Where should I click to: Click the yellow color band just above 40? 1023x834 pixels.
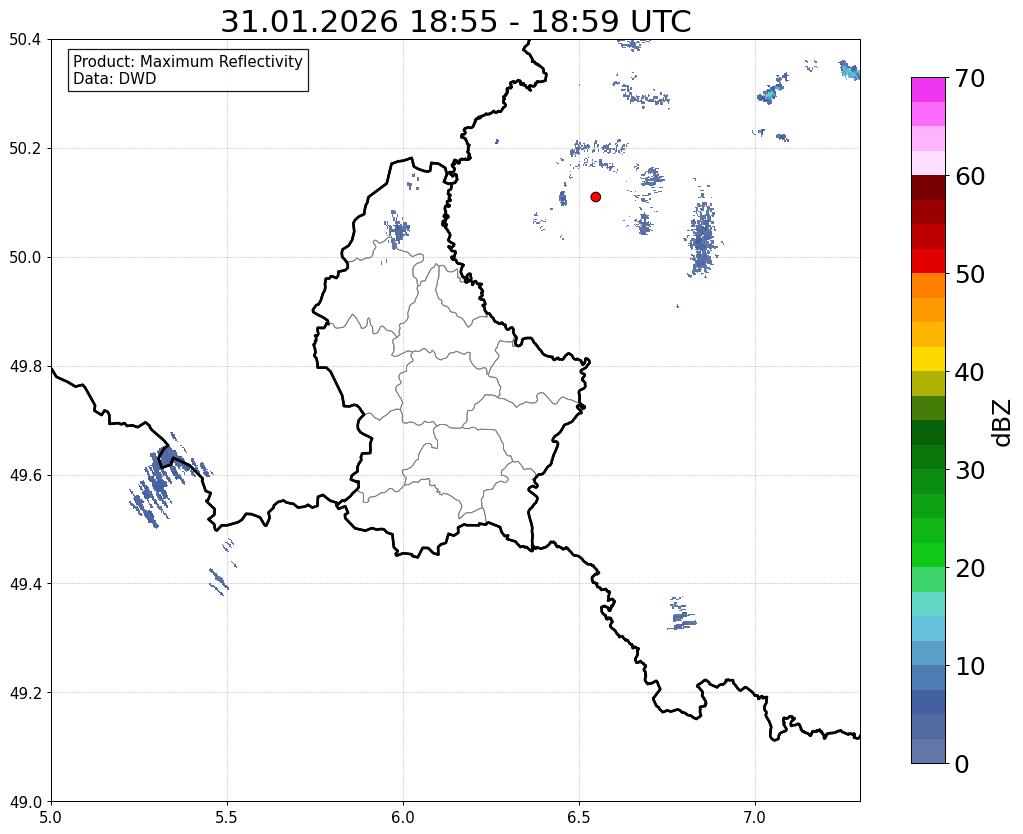point(928,359)
